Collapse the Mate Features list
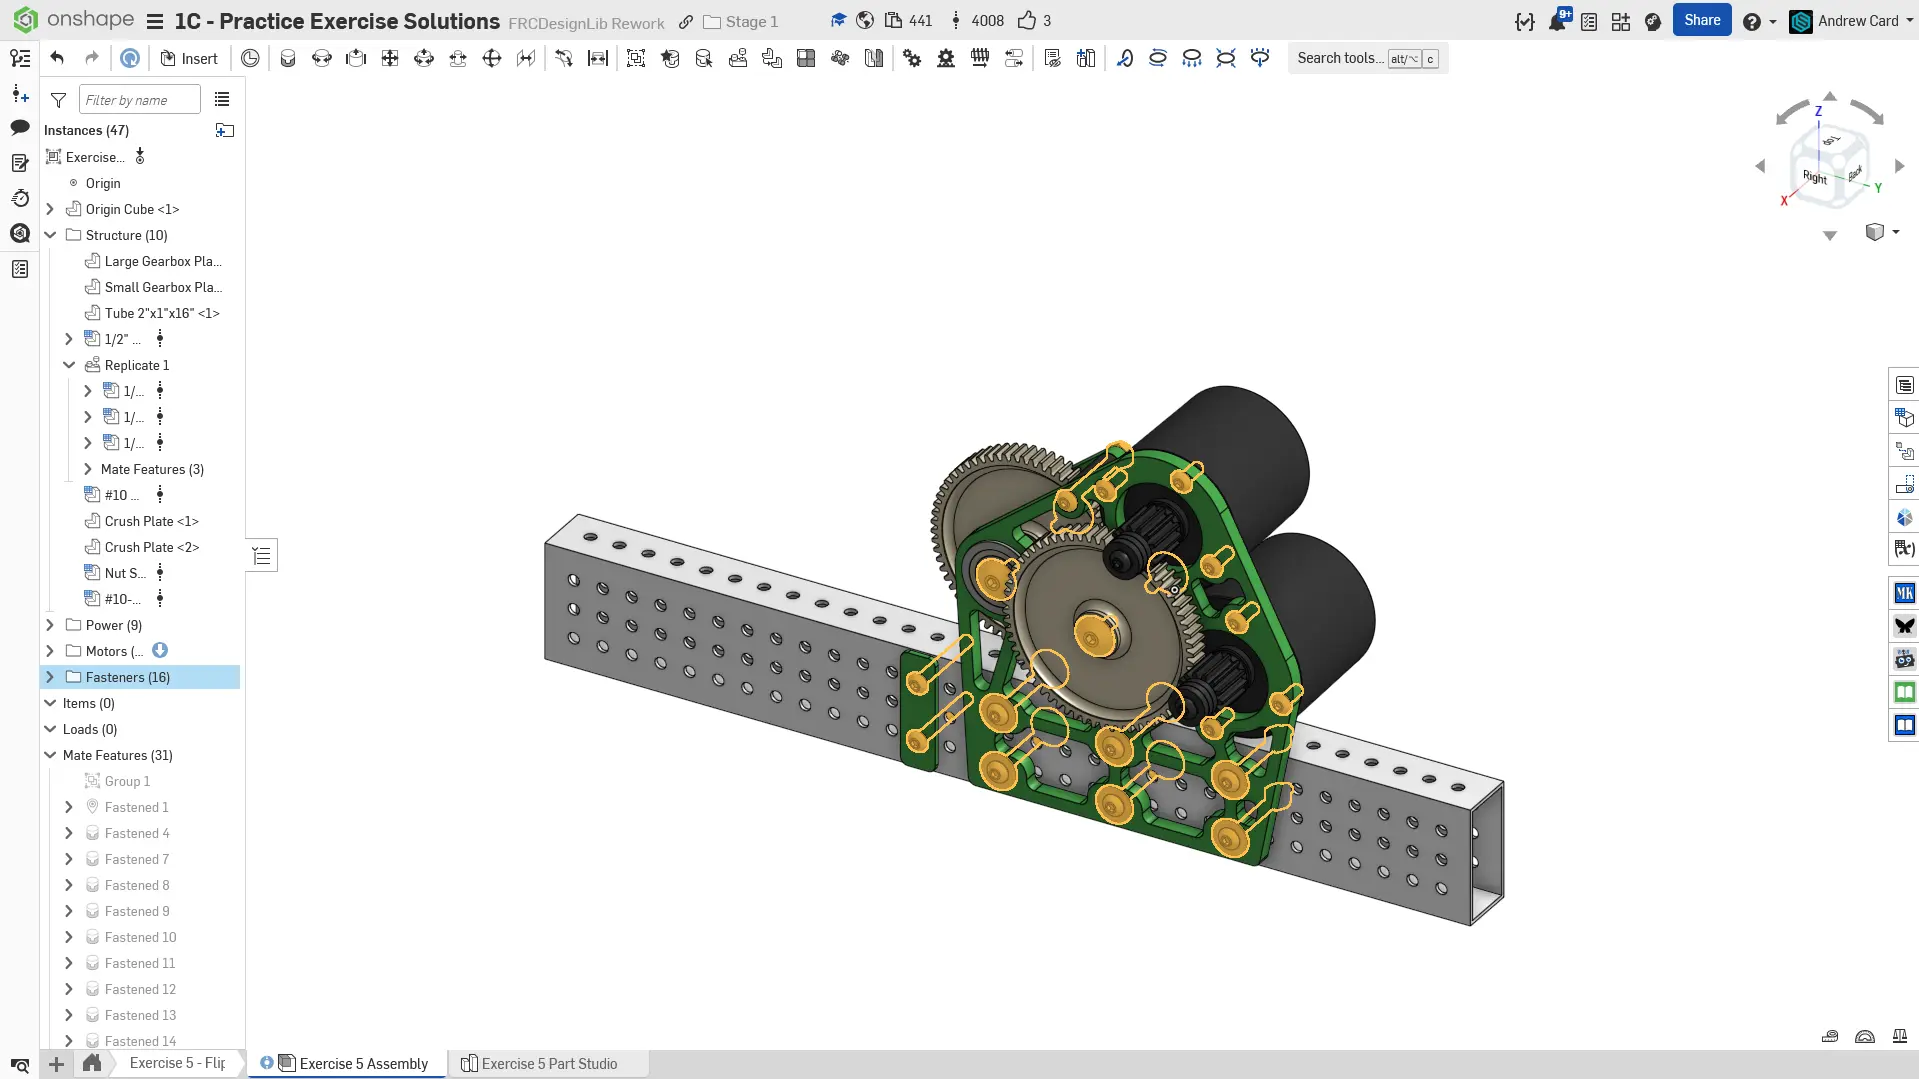 pyautogui.click(x=50, y=755)
